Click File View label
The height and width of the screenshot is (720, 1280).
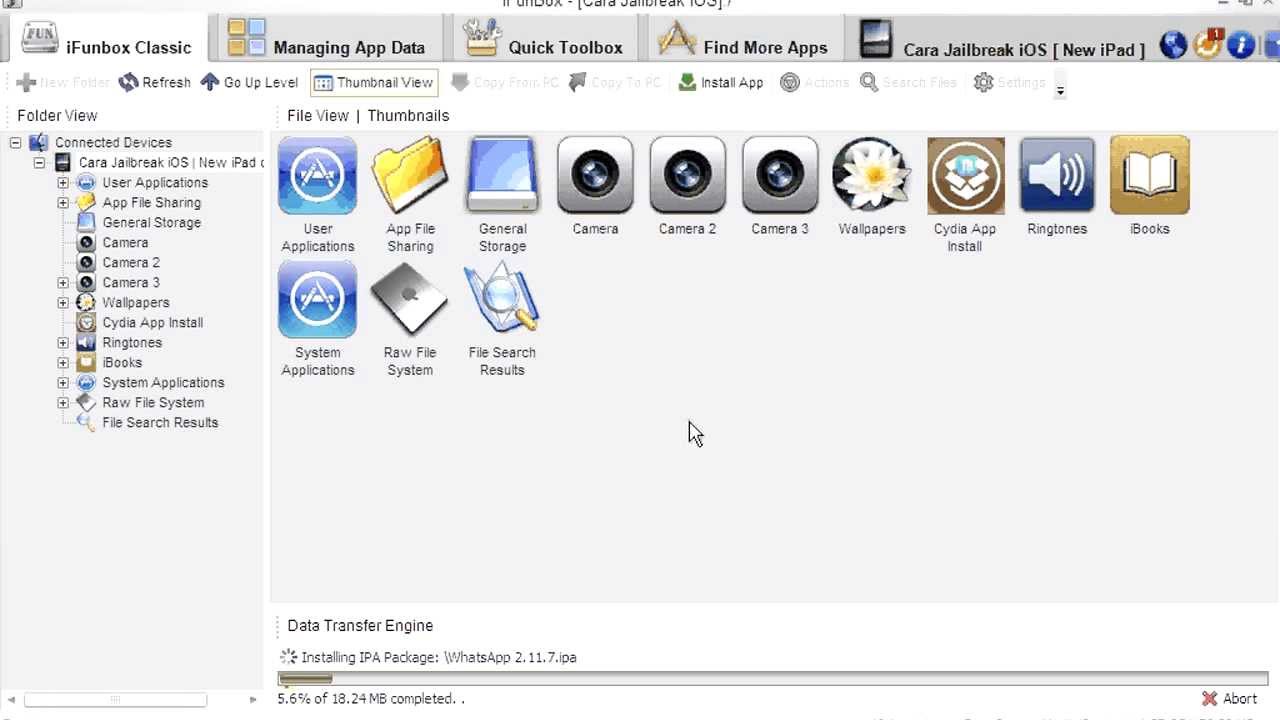pos(317,115)
